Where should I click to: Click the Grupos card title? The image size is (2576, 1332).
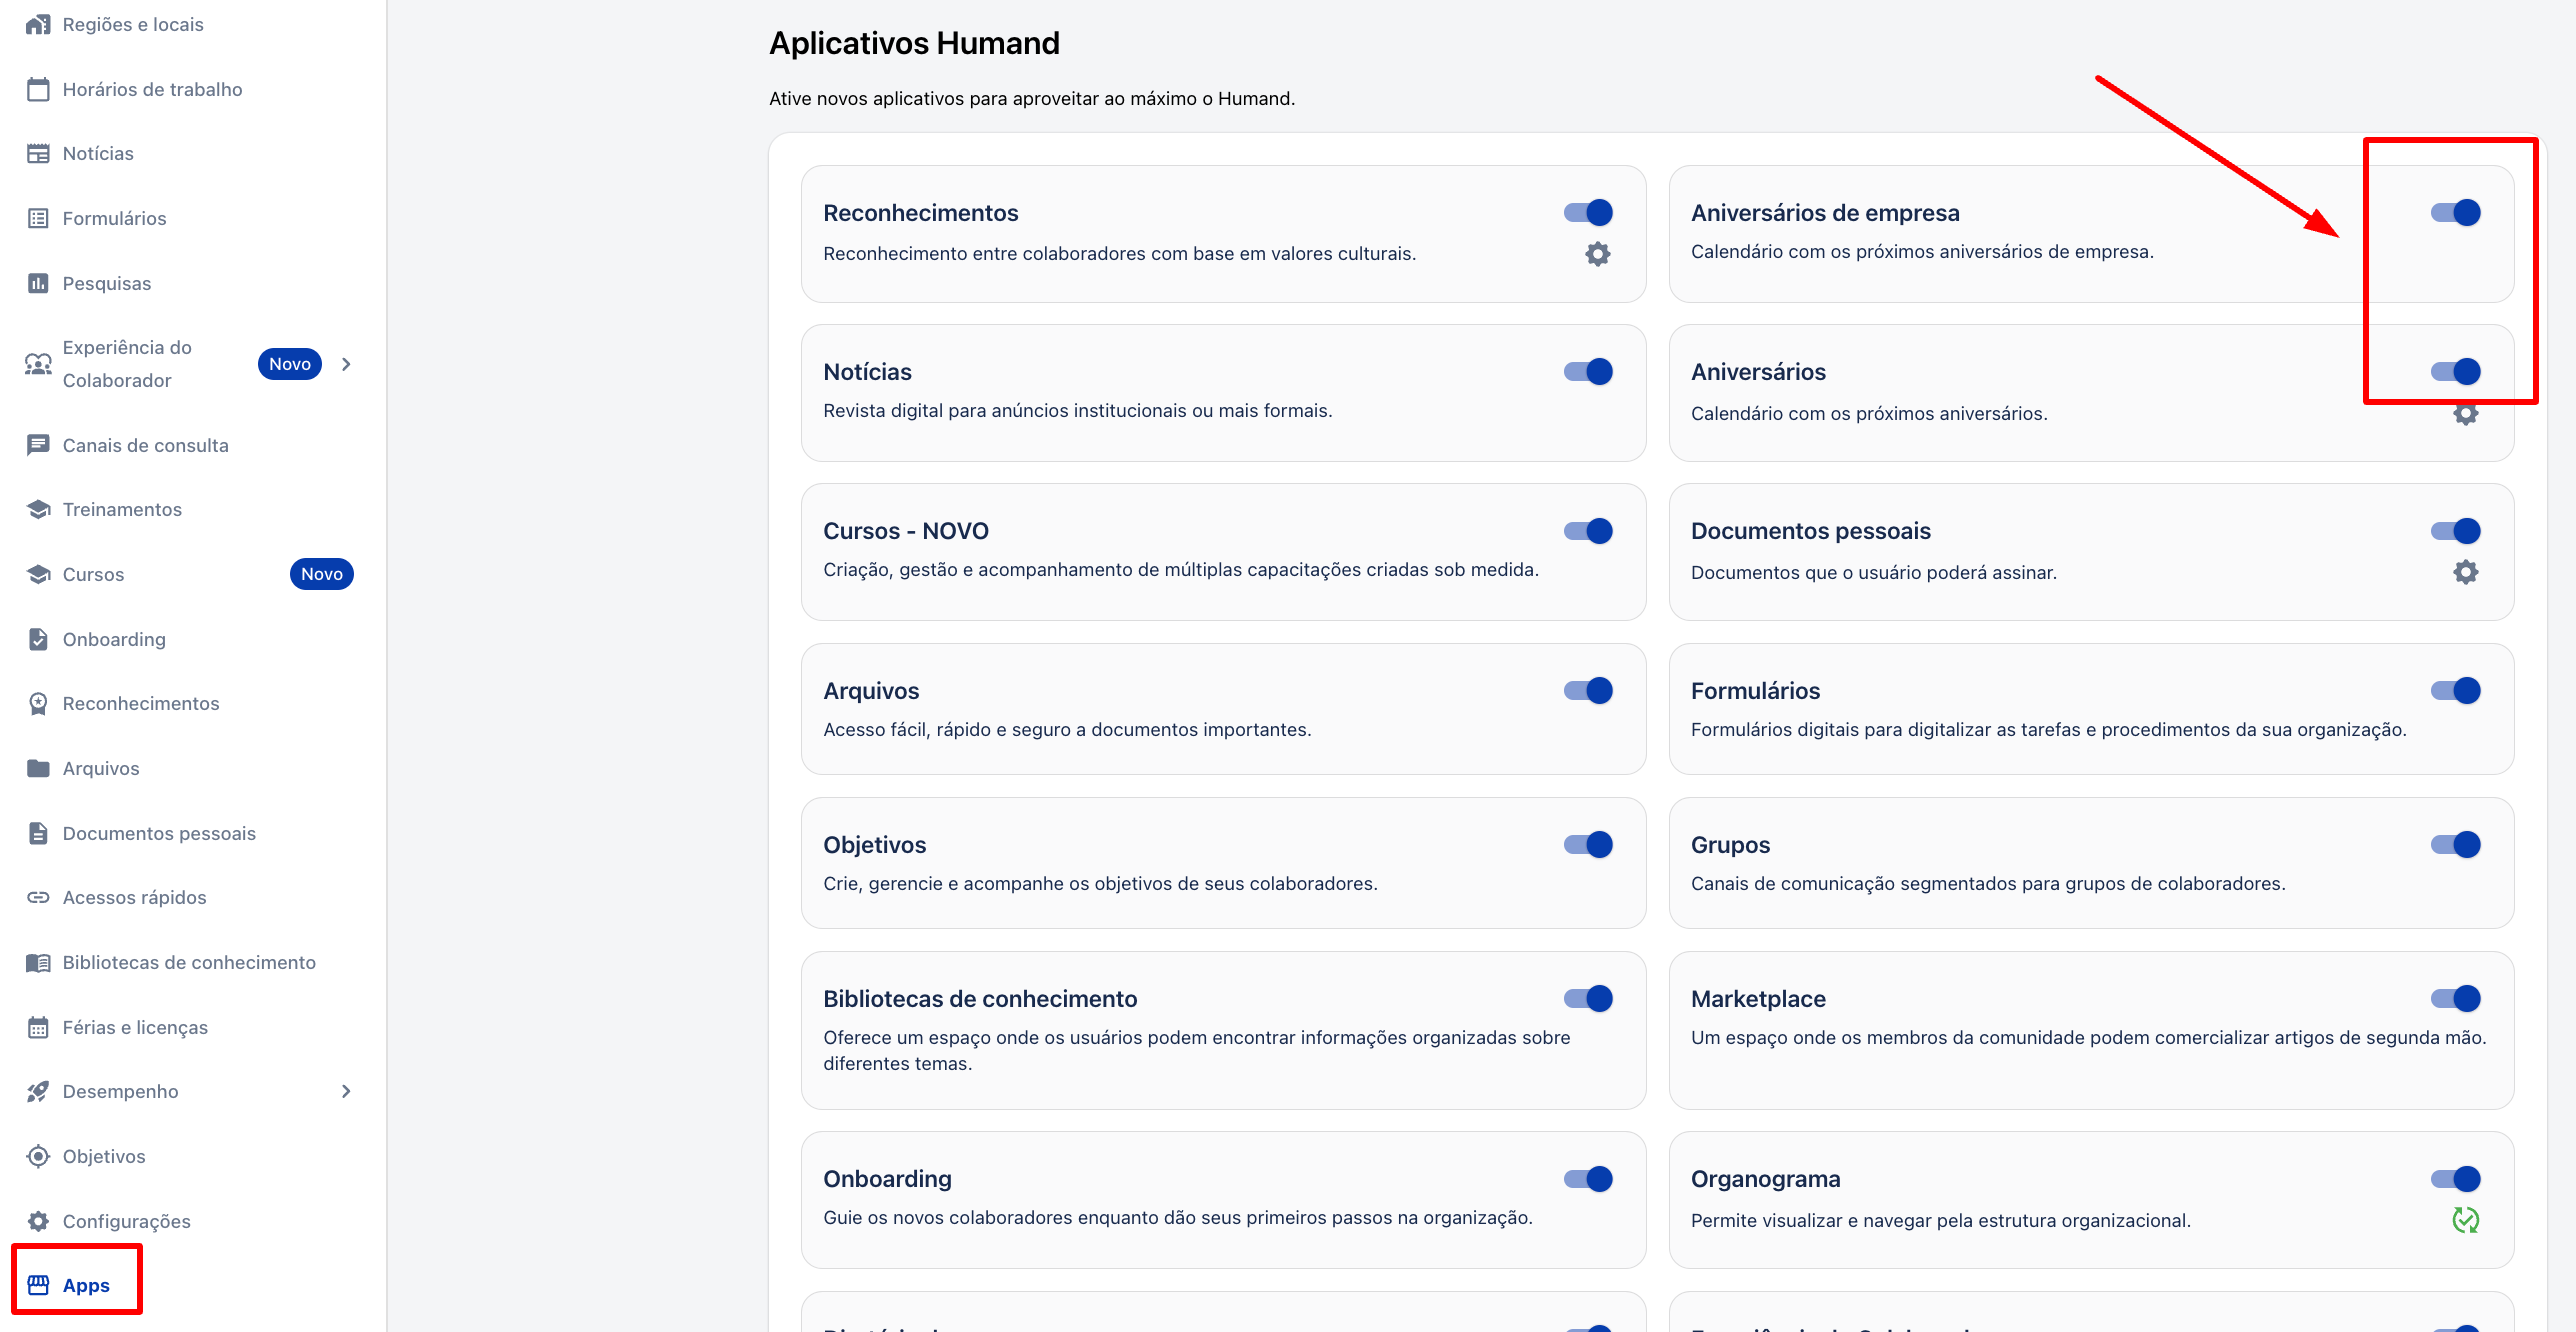(1730, 845)
